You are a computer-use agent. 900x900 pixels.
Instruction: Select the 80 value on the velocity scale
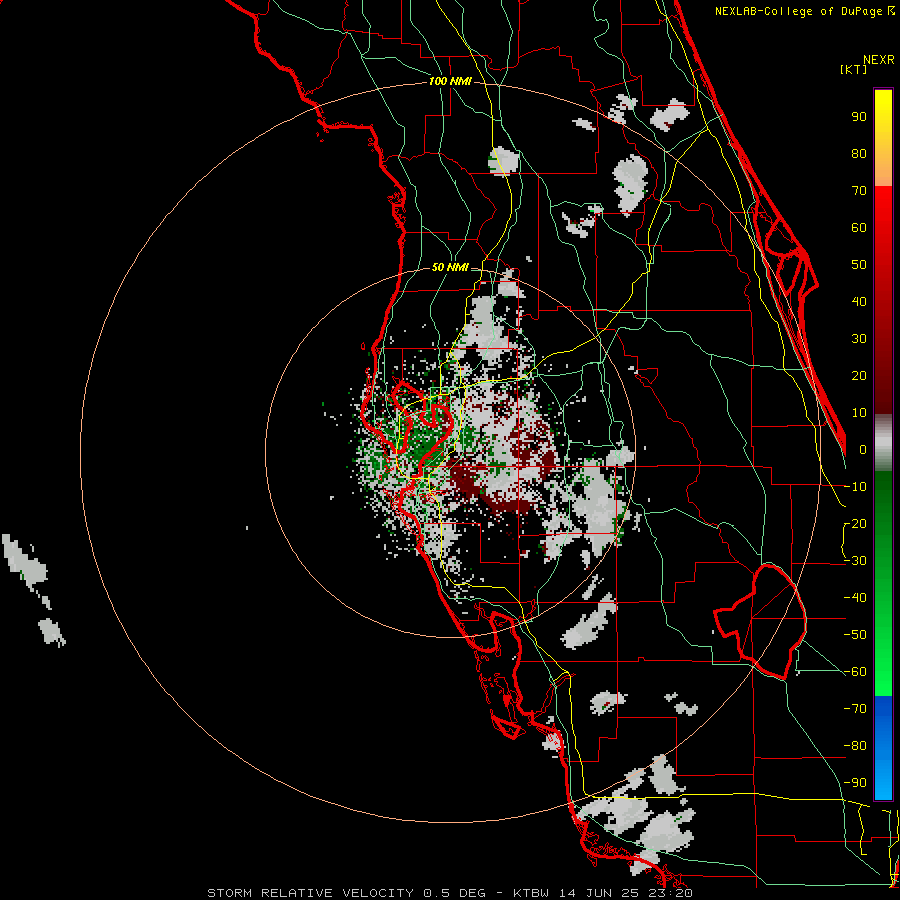pos(859,154)
